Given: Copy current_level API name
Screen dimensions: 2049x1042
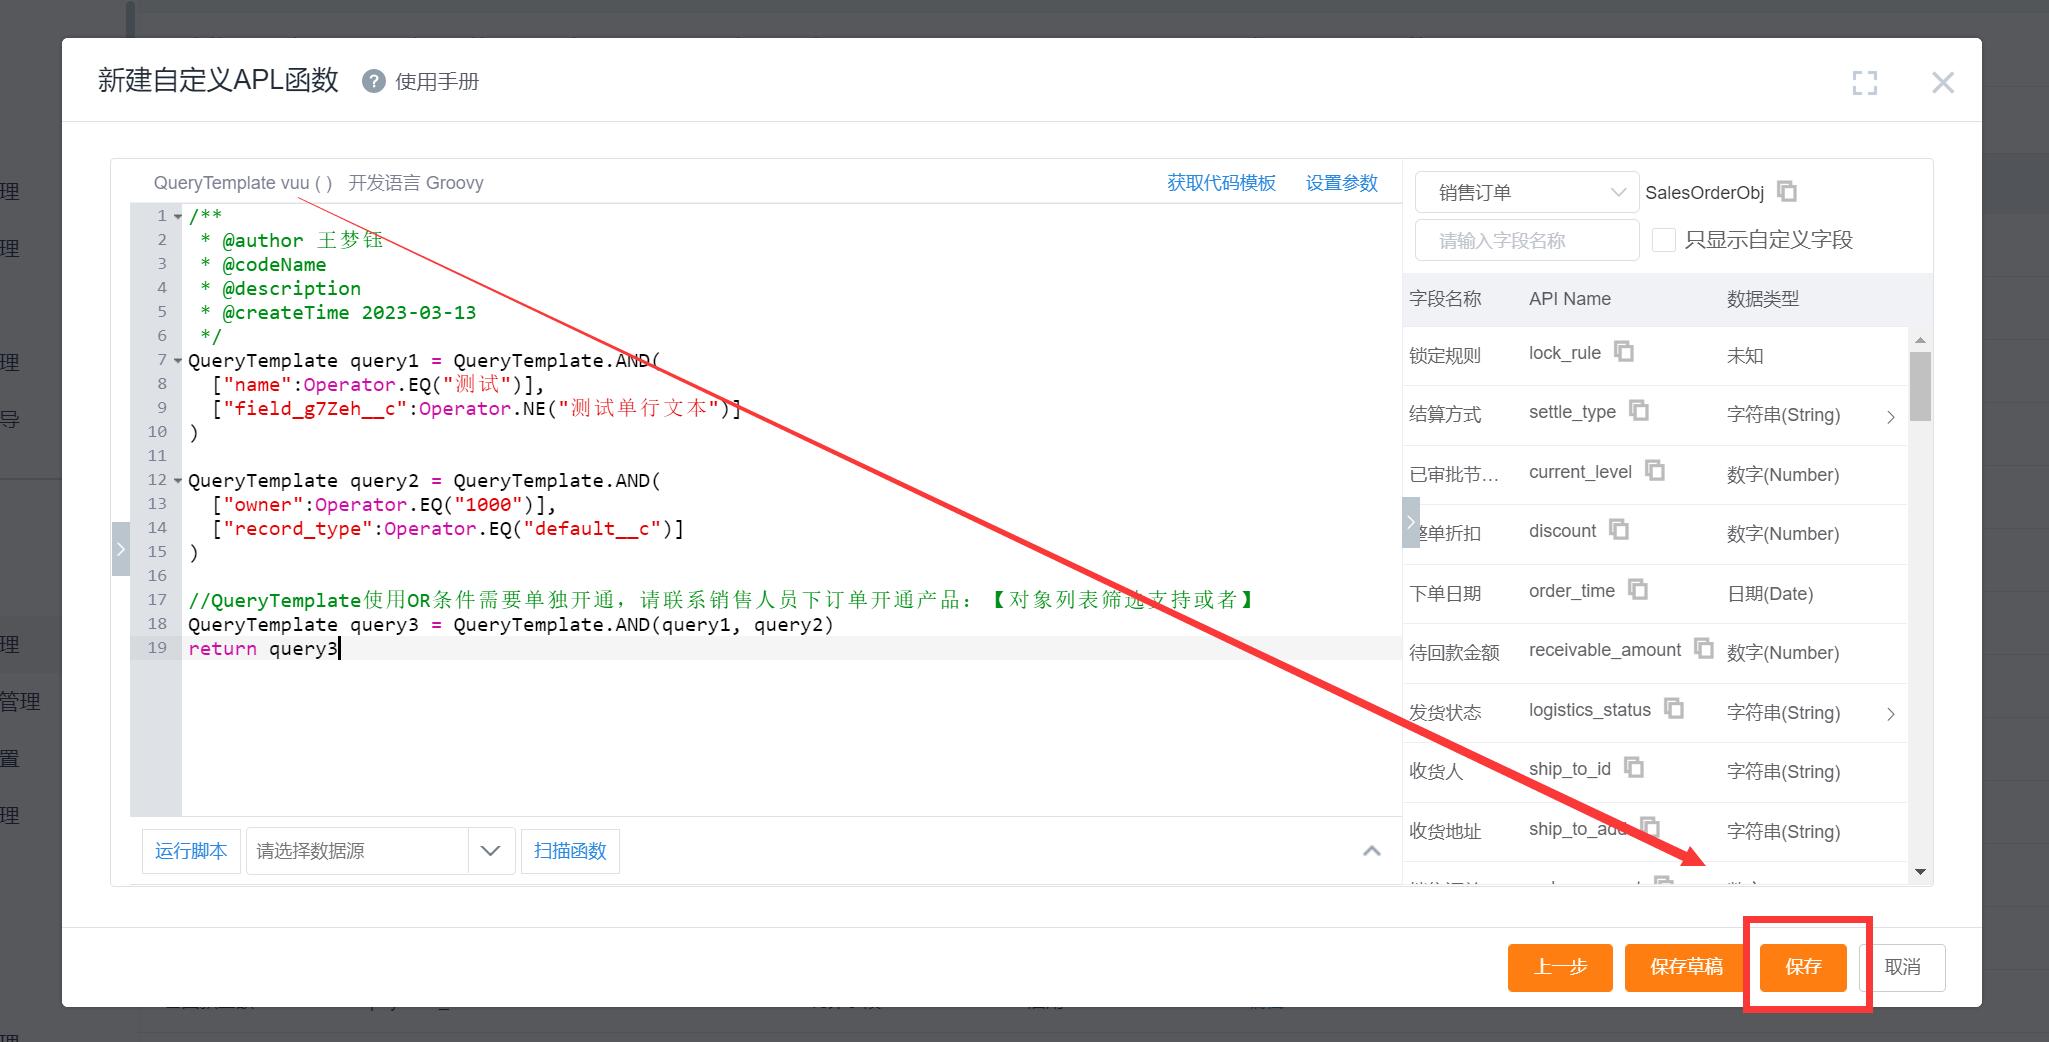Looking at the screenshot, I should tap(1655, 470).
